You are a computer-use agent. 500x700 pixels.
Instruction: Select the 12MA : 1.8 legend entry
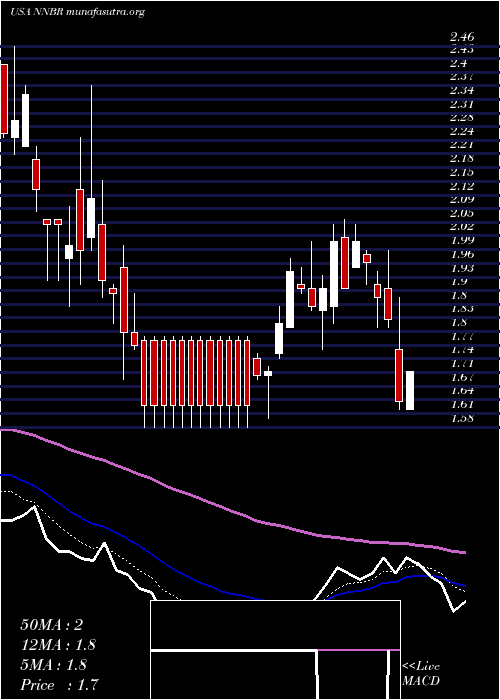[x=58, y=645]
